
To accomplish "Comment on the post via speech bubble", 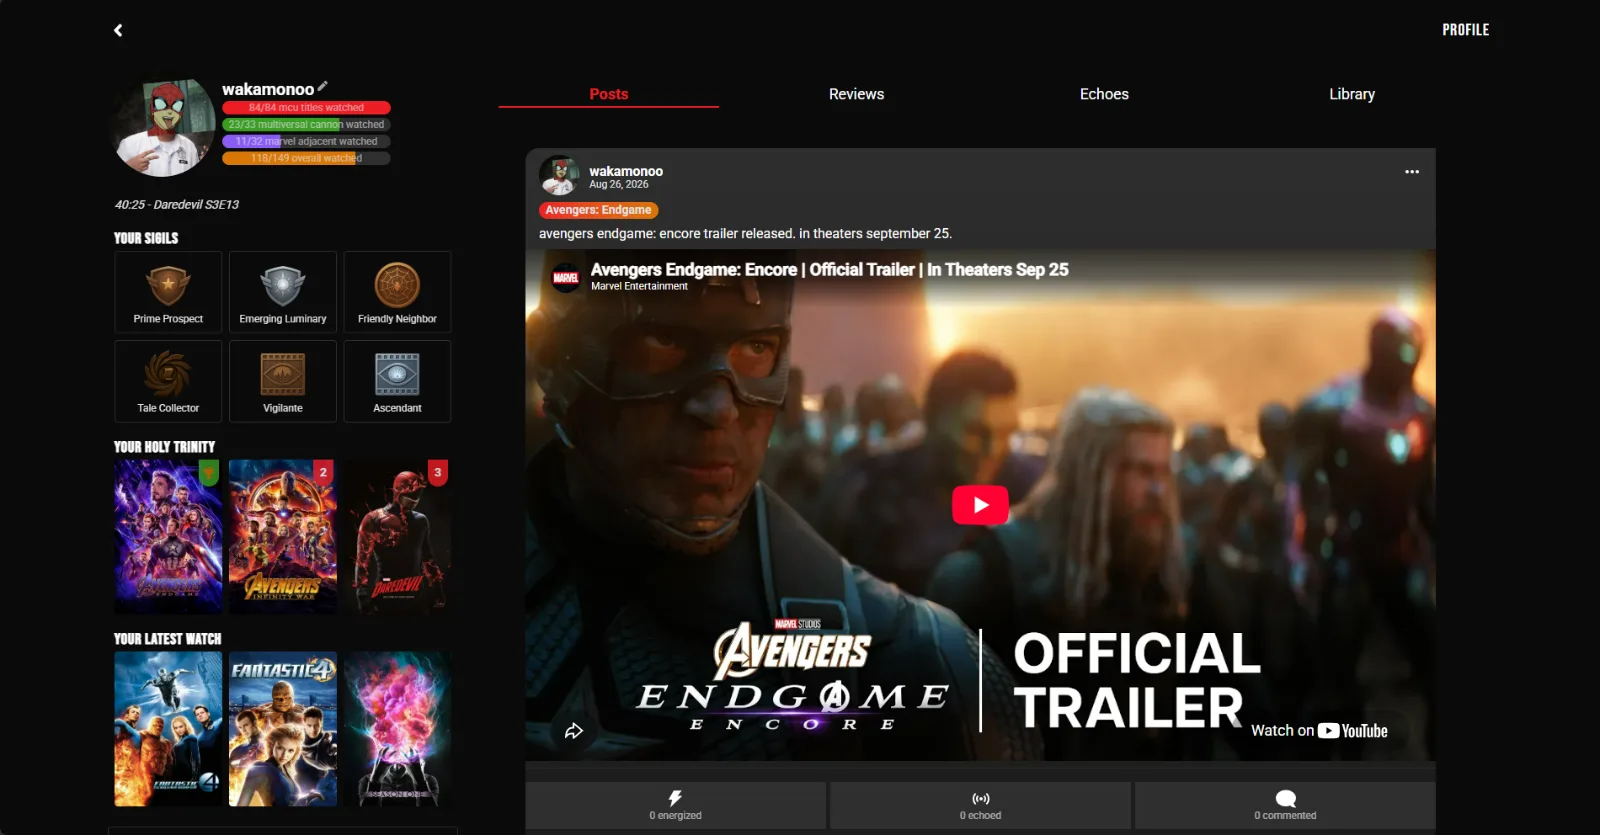I will tap(1285, 805).
